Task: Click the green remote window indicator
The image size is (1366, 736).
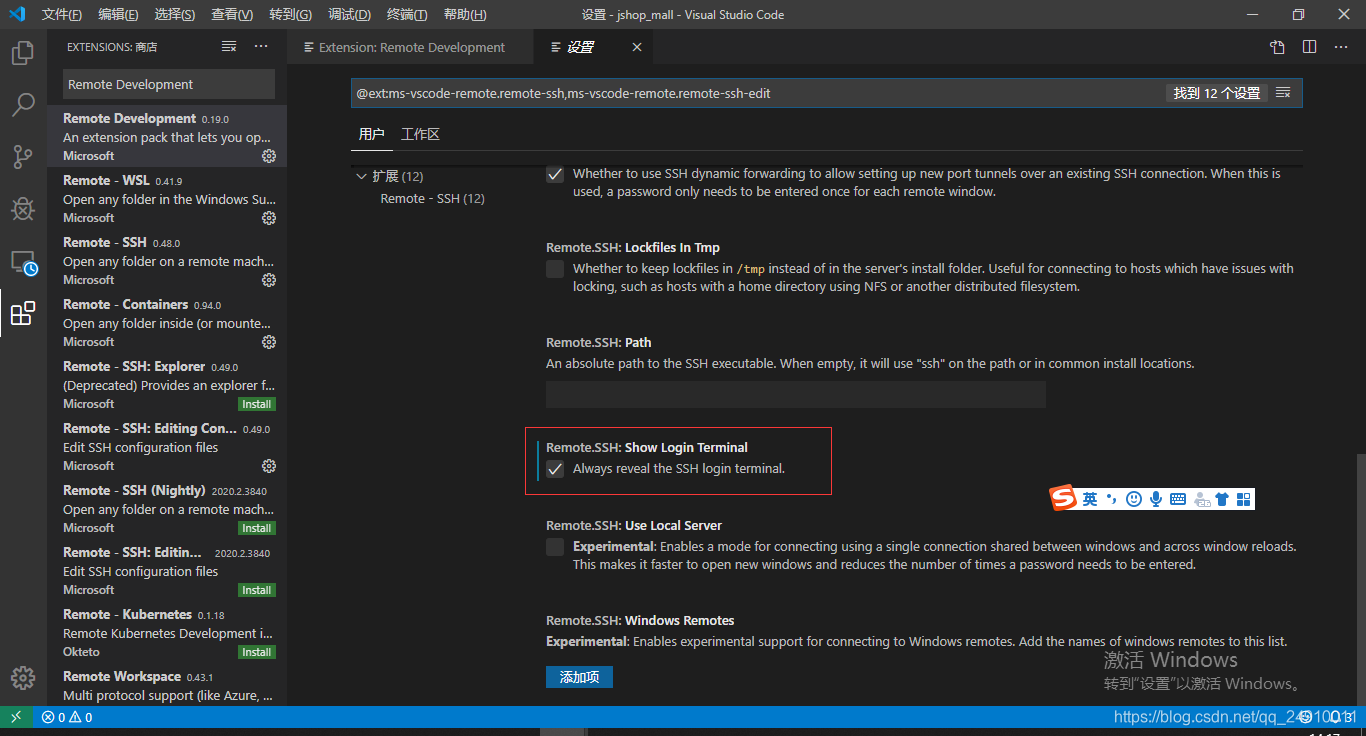Action: pos(16,717)
